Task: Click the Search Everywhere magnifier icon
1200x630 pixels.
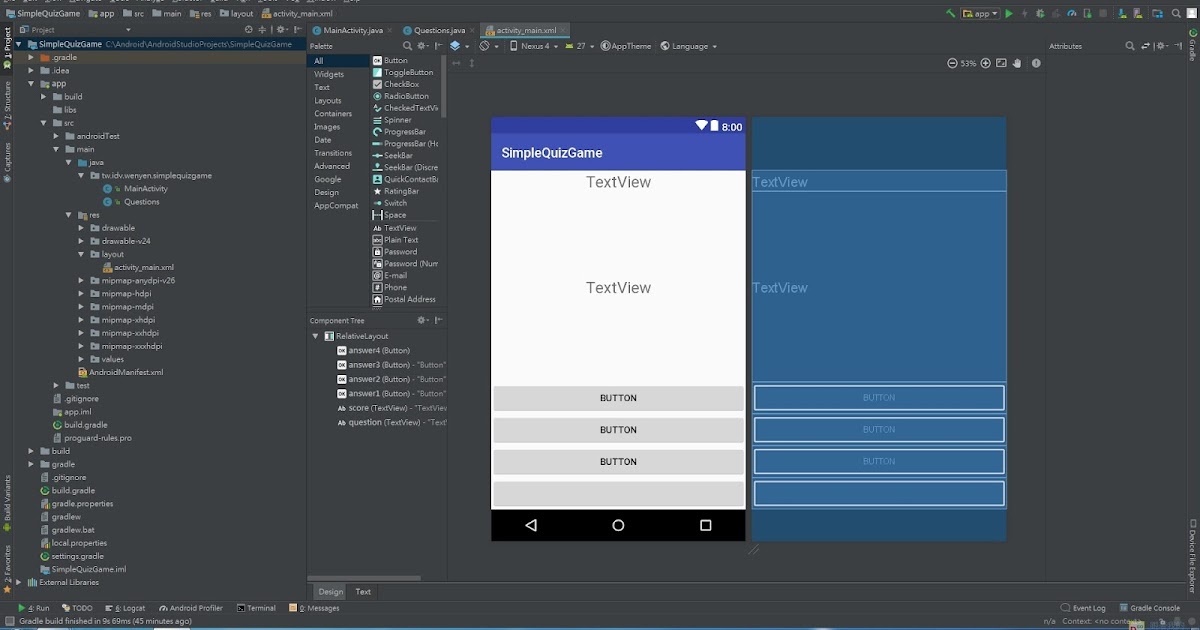Action: point(1176,14)
